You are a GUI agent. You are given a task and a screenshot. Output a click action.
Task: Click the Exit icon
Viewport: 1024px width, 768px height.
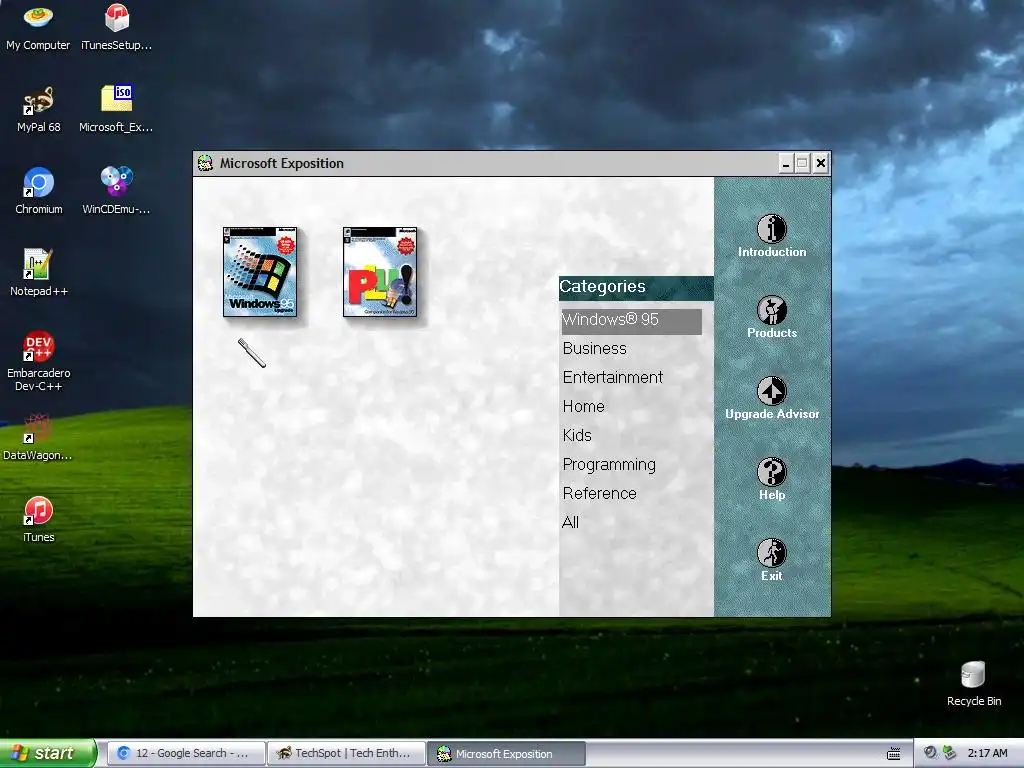pos(771,553)
